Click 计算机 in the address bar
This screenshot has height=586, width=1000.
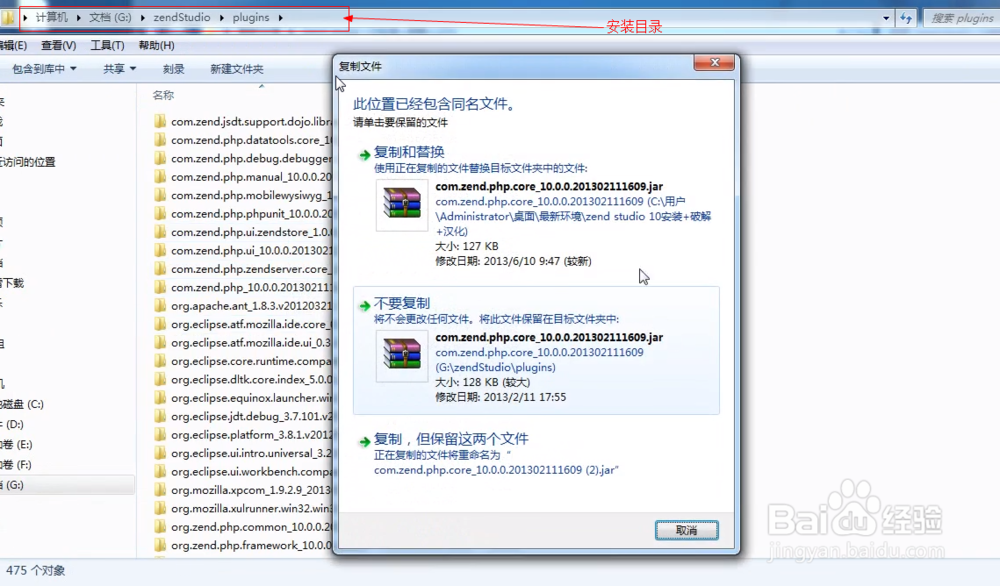(x=52, y=17)
